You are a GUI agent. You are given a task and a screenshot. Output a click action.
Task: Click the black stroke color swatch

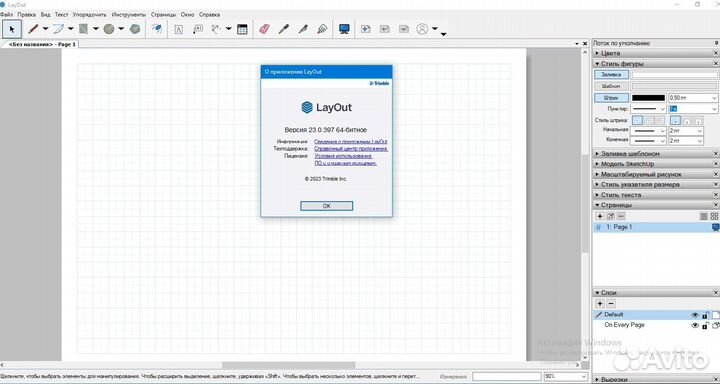click(648, 98)
